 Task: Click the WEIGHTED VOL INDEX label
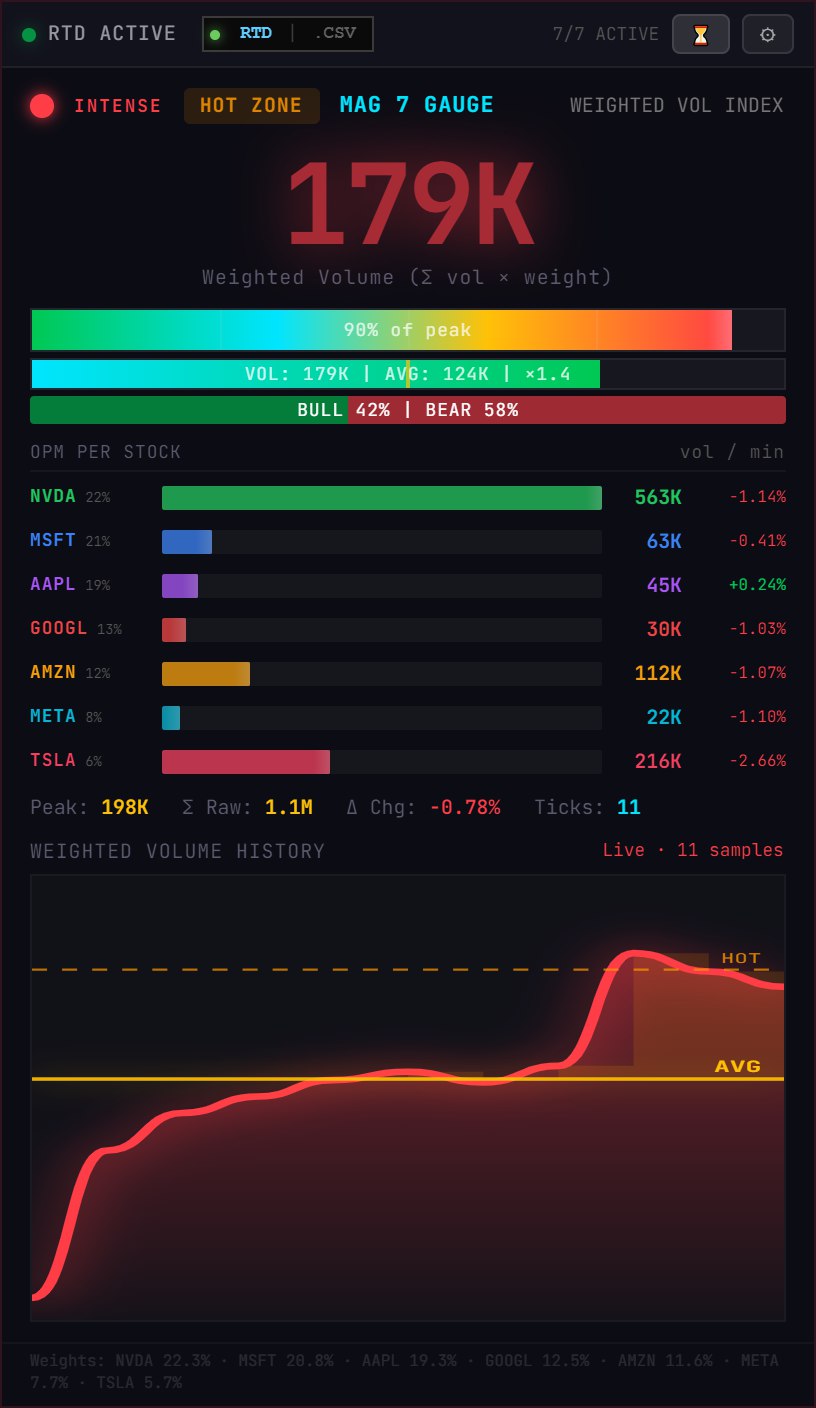(676, 106)
